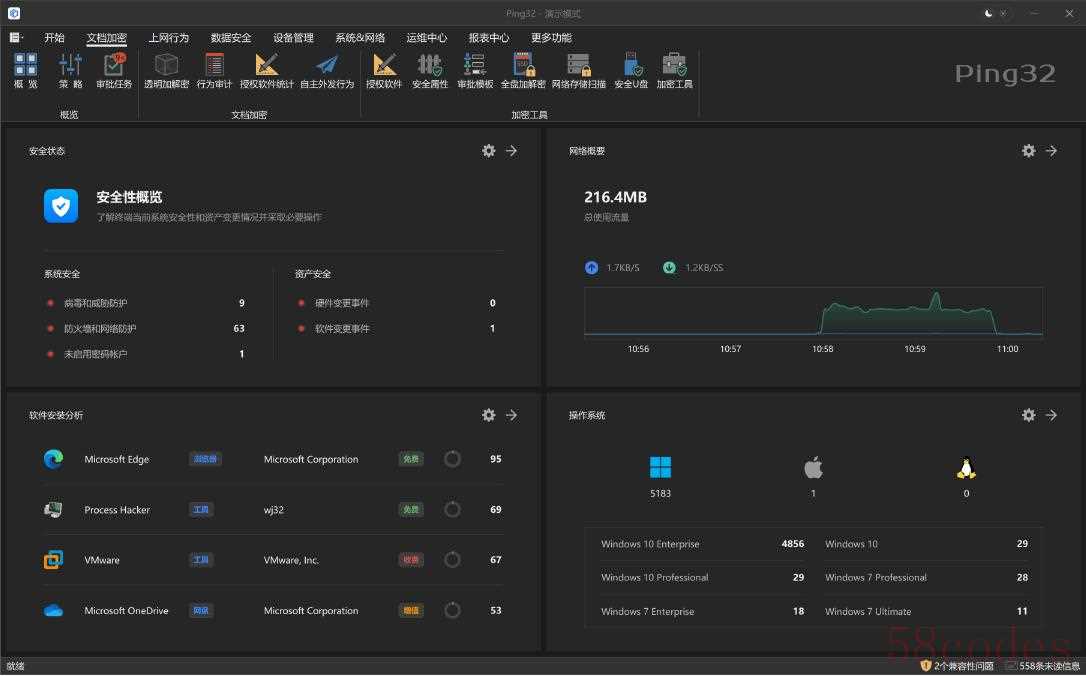This screenshot has width=1086, height=676.
Task: Open 授权软件统计 in the ribbon
Action: click(267, 70)
